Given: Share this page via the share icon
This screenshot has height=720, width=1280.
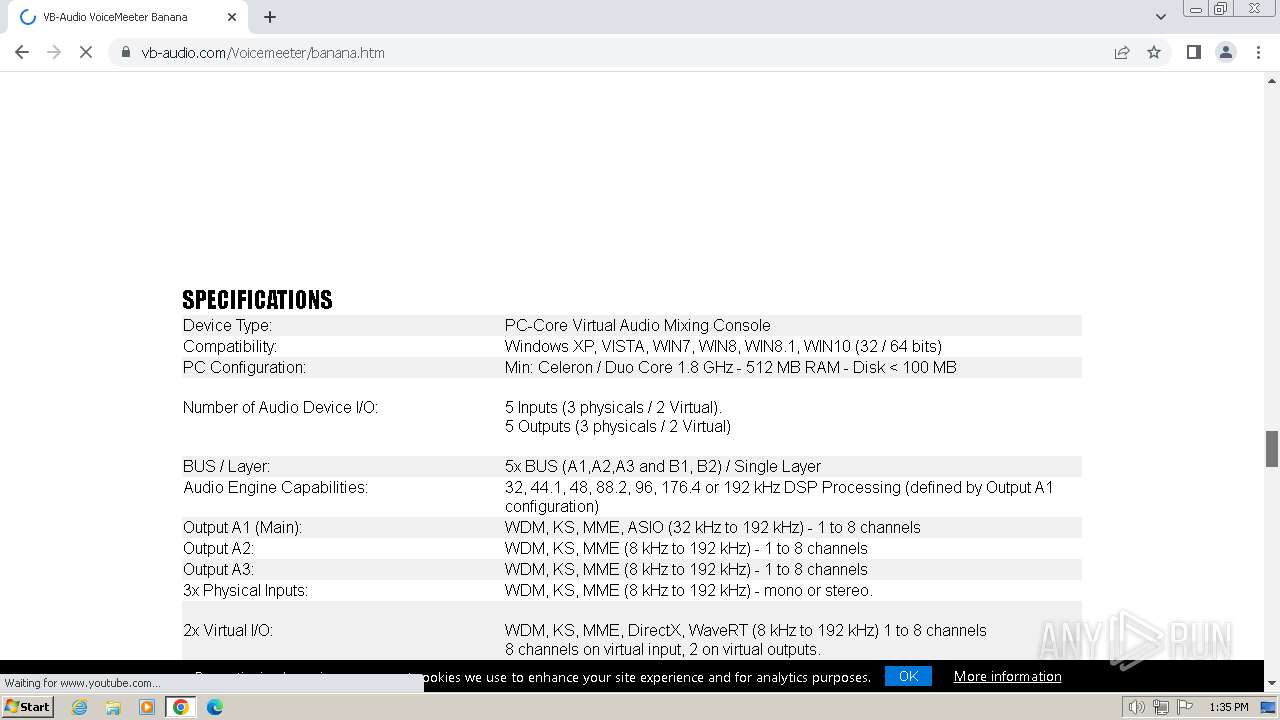Looking at the screenshot, I should [x=1122, y=52].
